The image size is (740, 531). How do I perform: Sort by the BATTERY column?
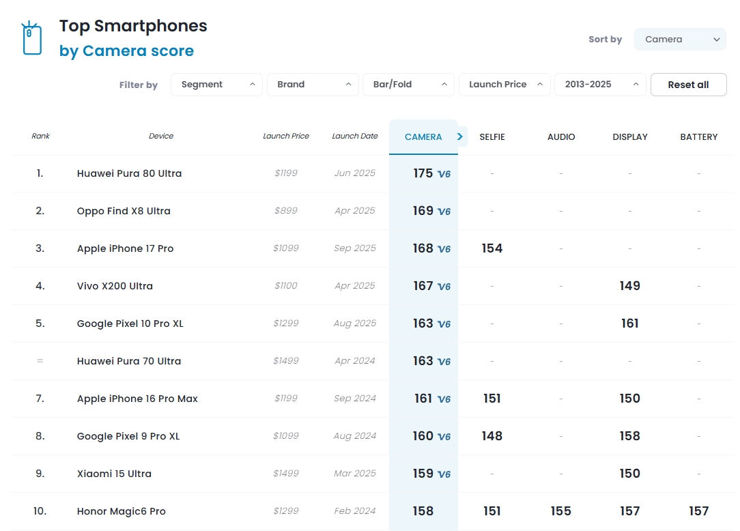[698, 137]
